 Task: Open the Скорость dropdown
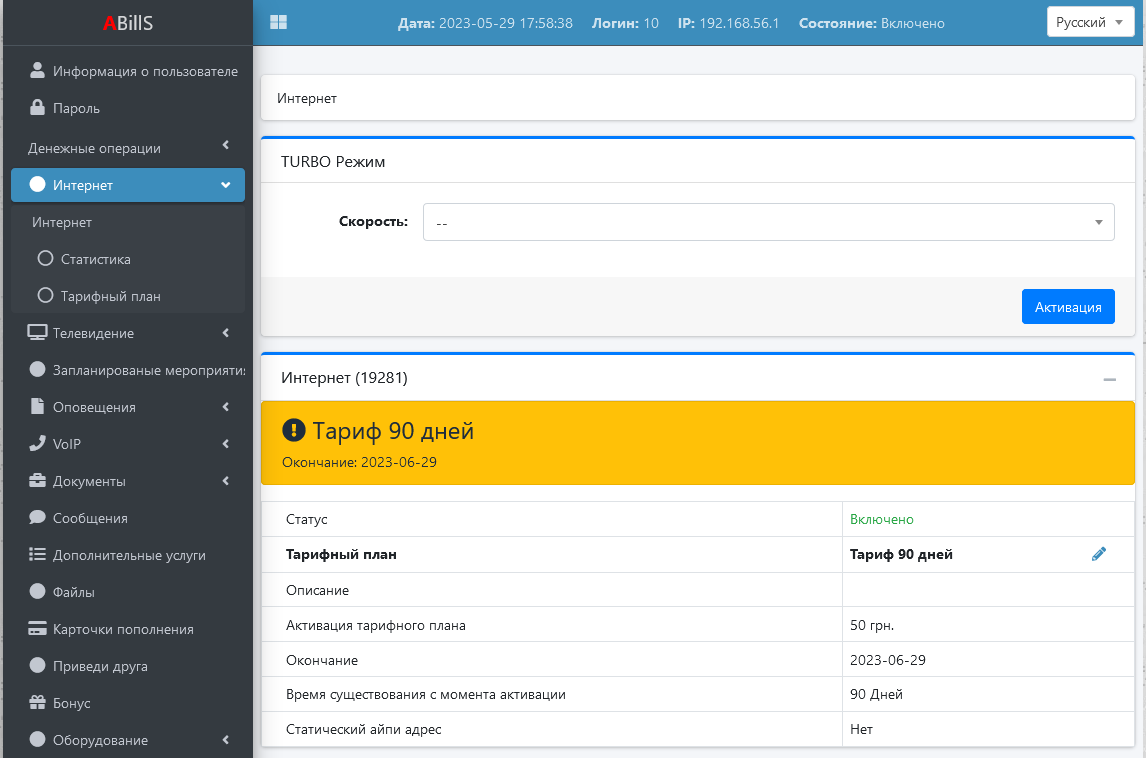(768, 222)
